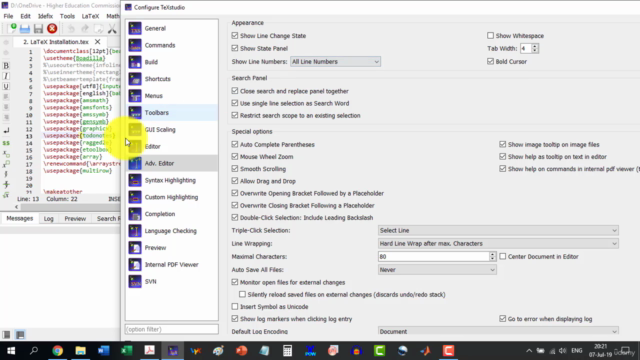Click the inline math $$ sidebar icon

point(6,143)
